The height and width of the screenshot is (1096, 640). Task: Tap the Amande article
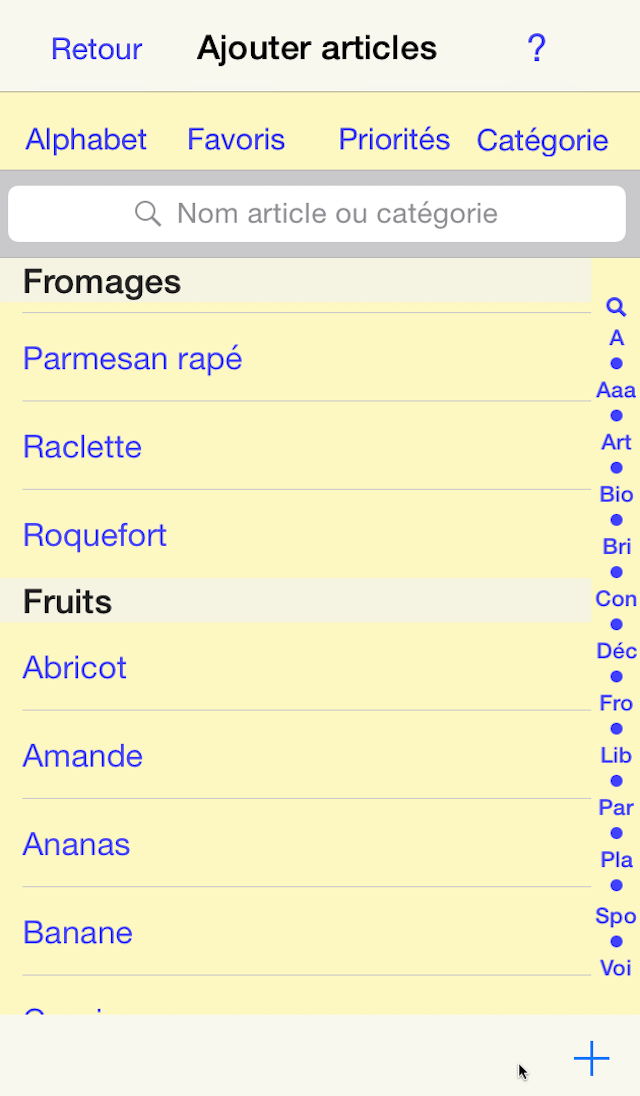tap(83, 756)
